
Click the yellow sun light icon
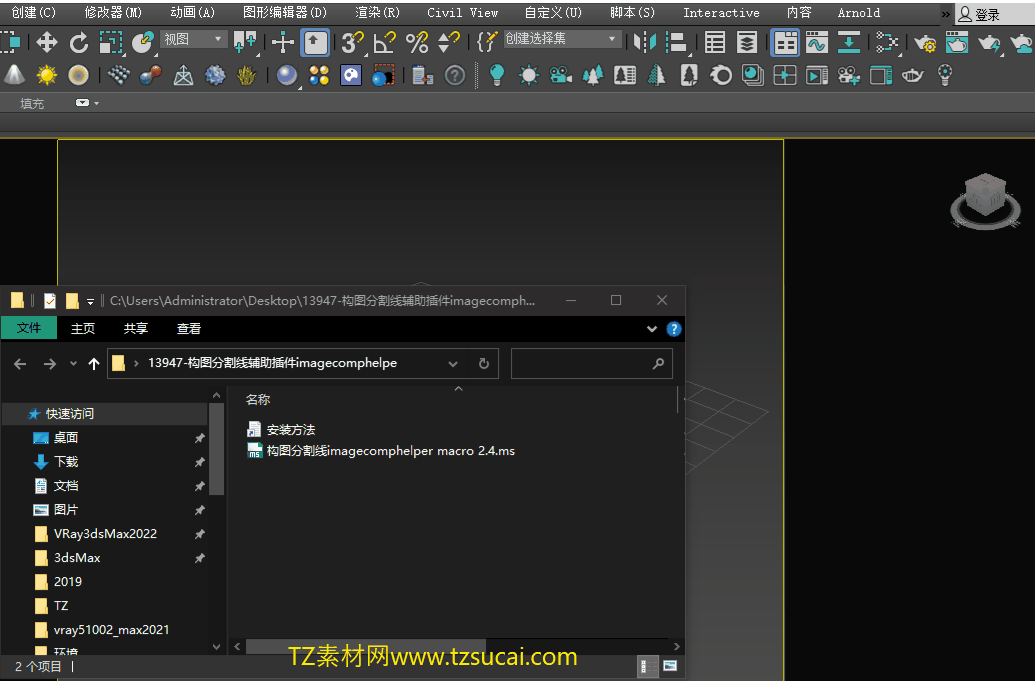(47, 75)
